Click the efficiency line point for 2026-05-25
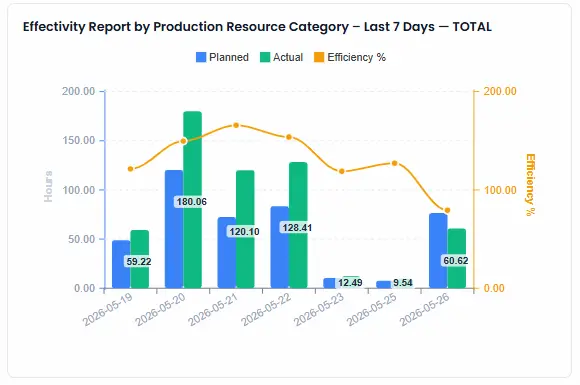The height and width of the screenshot is (385, 580). pyautogui.click(x=395, y=163)
